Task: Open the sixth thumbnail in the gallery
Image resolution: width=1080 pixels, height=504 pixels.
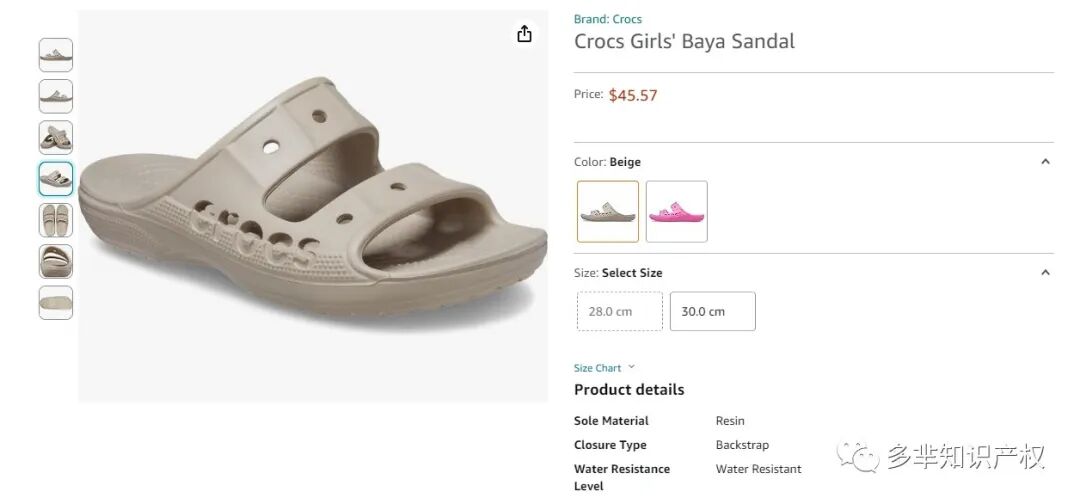Action: [56, 261]
